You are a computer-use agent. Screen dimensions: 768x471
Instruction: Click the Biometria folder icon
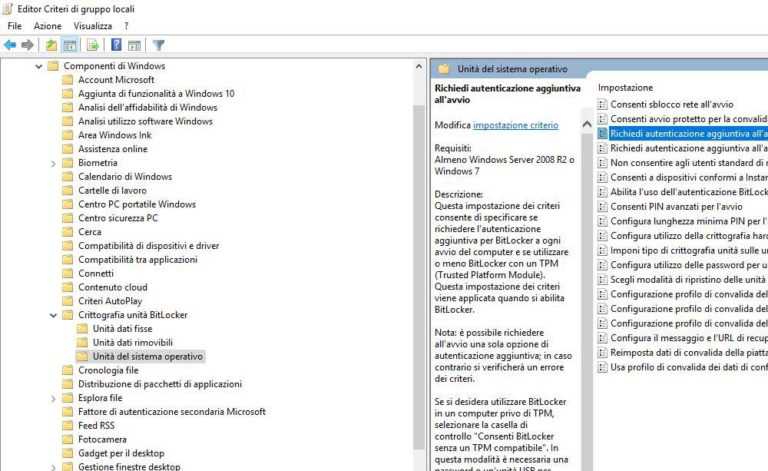click(68, 163)
